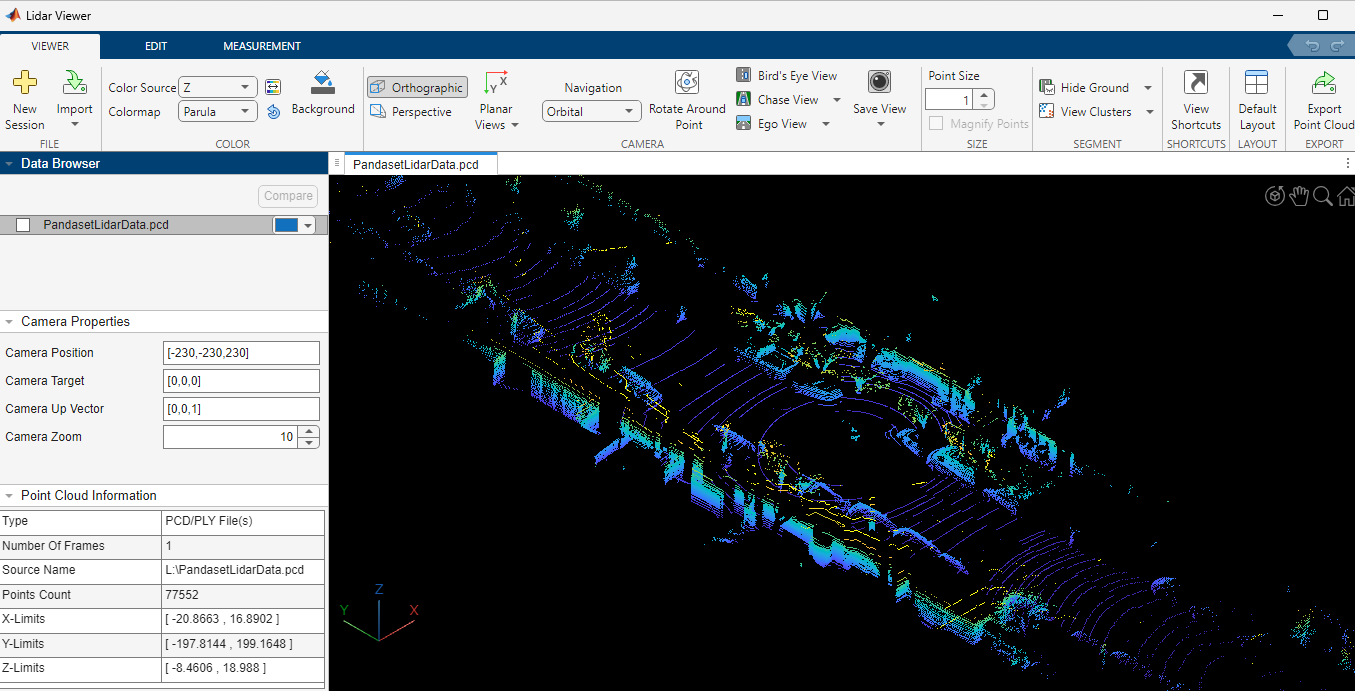Toggle visibility of PandasetLidarData.pcd checkbox
Image resolution: width=1355 pixels, height=691 pixels.
coord(22,225)
